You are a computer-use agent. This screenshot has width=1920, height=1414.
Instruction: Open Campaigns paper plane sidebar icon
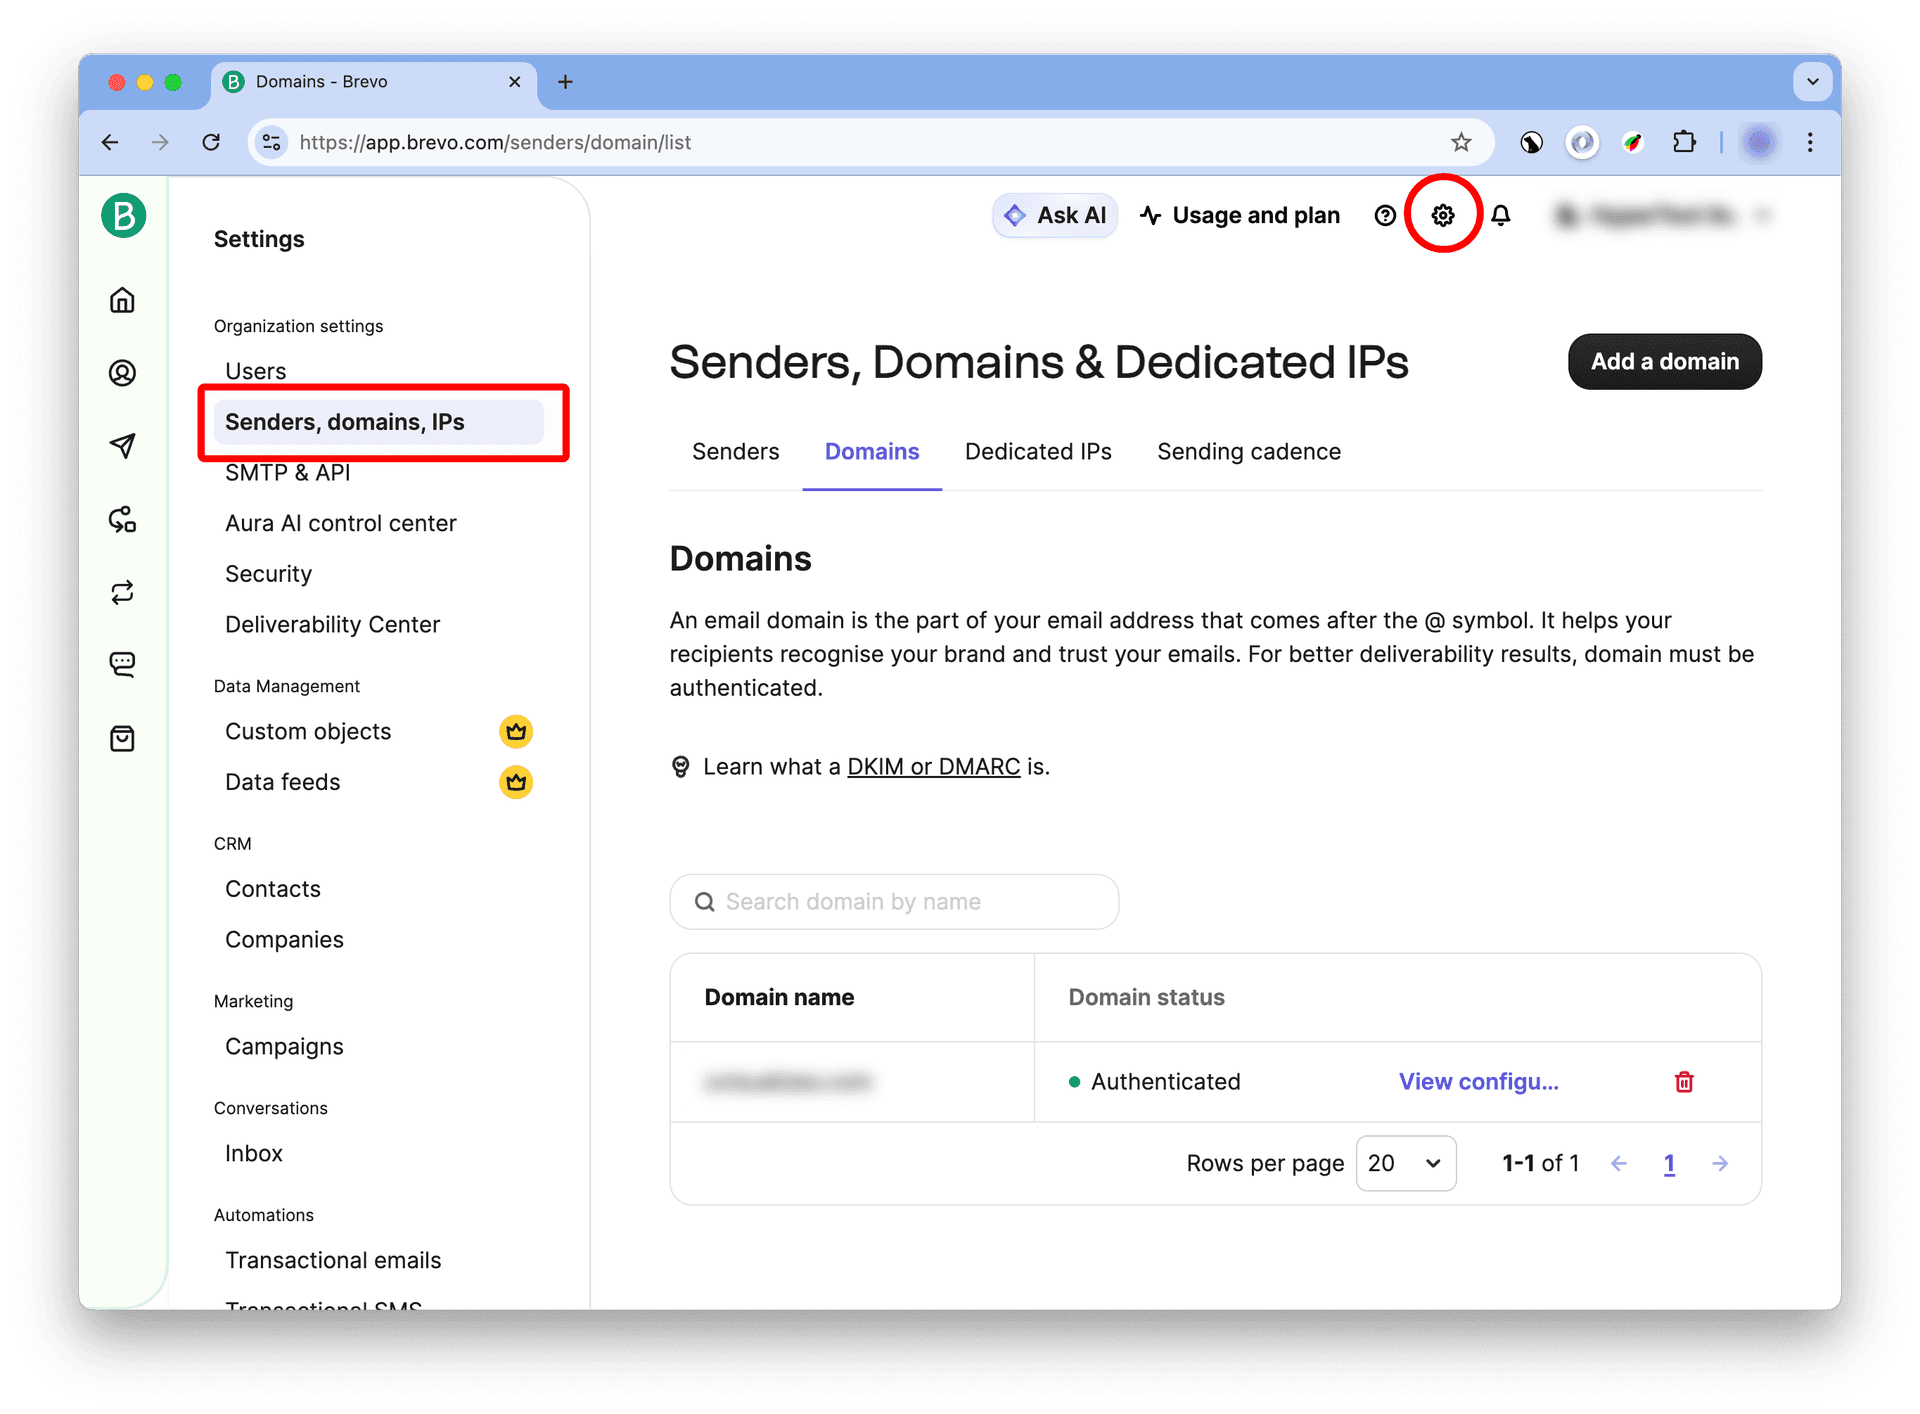click(122, 446)
